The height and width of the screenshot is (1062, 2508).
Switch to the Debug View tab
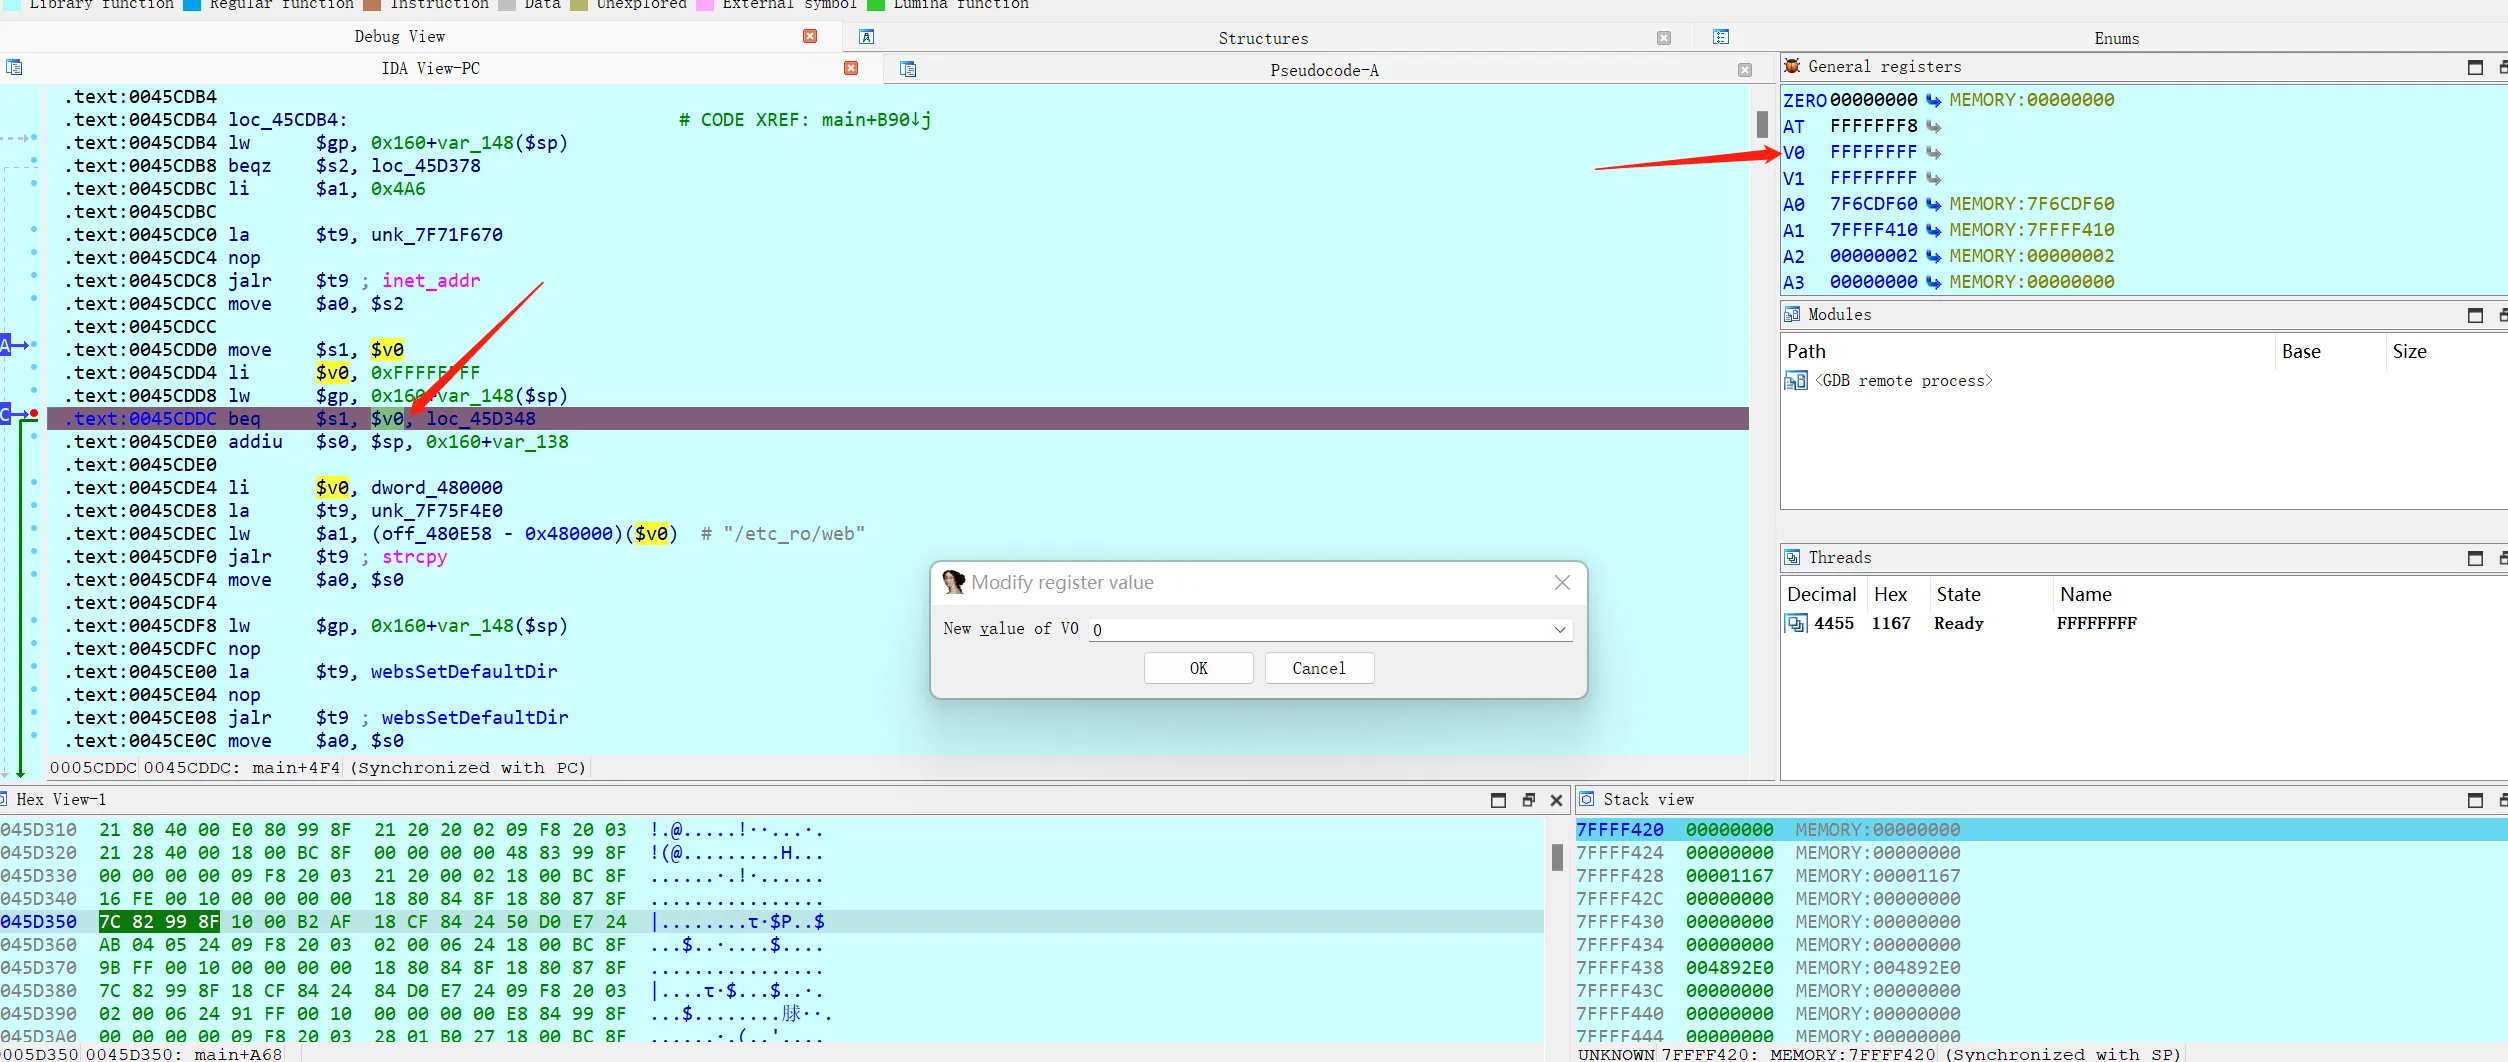(x=399, y=36)
